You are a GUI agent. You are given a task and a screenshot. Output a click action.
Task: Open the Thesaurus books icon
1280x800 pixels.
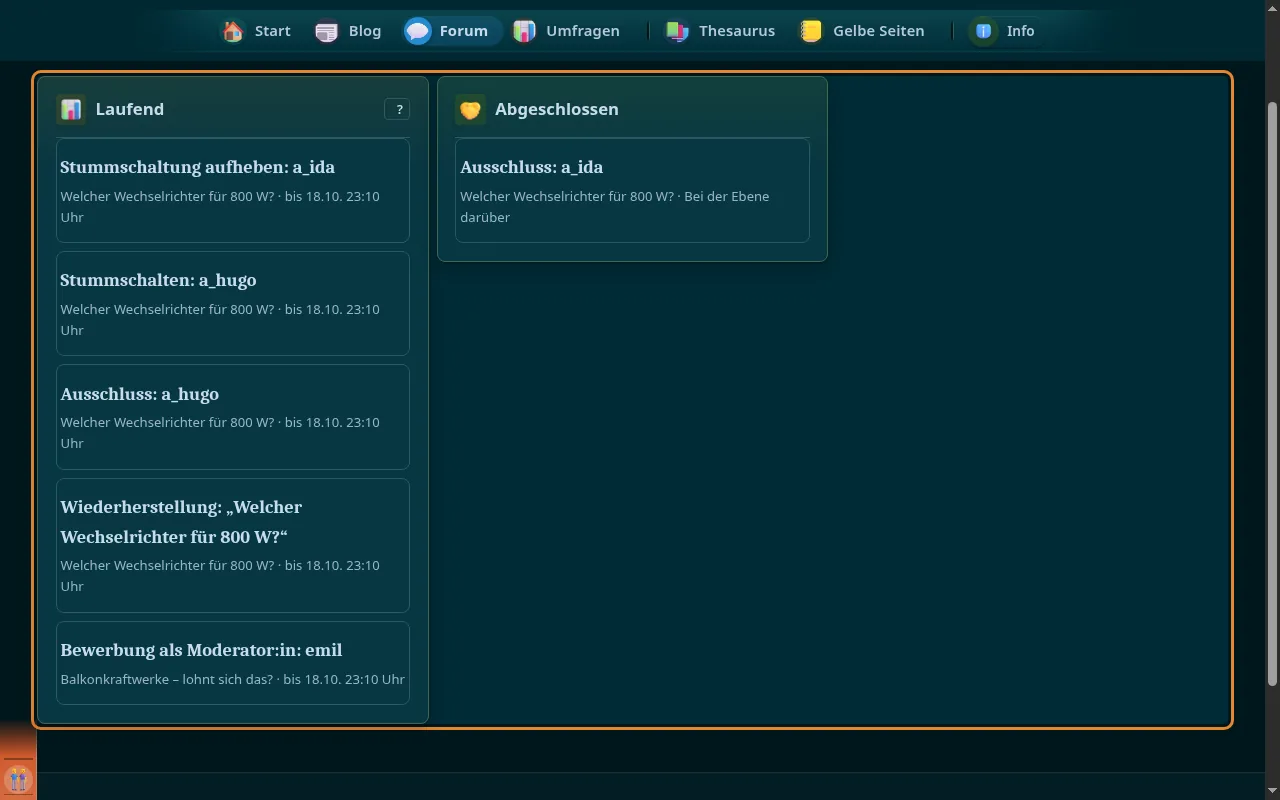[x=677, y=31]
